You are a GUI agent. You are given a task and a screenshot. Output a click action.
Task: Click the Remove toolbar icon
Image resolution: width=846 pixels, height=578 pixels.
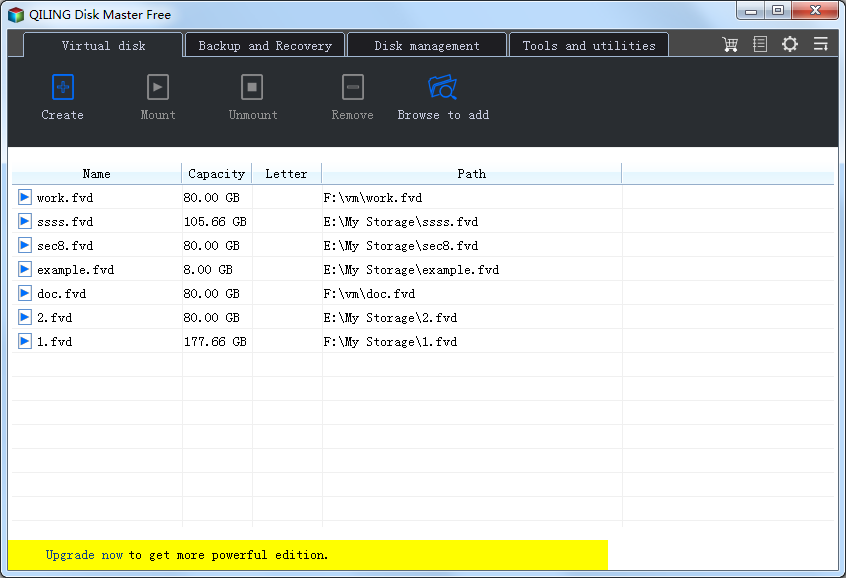click(x=353, y=87)
